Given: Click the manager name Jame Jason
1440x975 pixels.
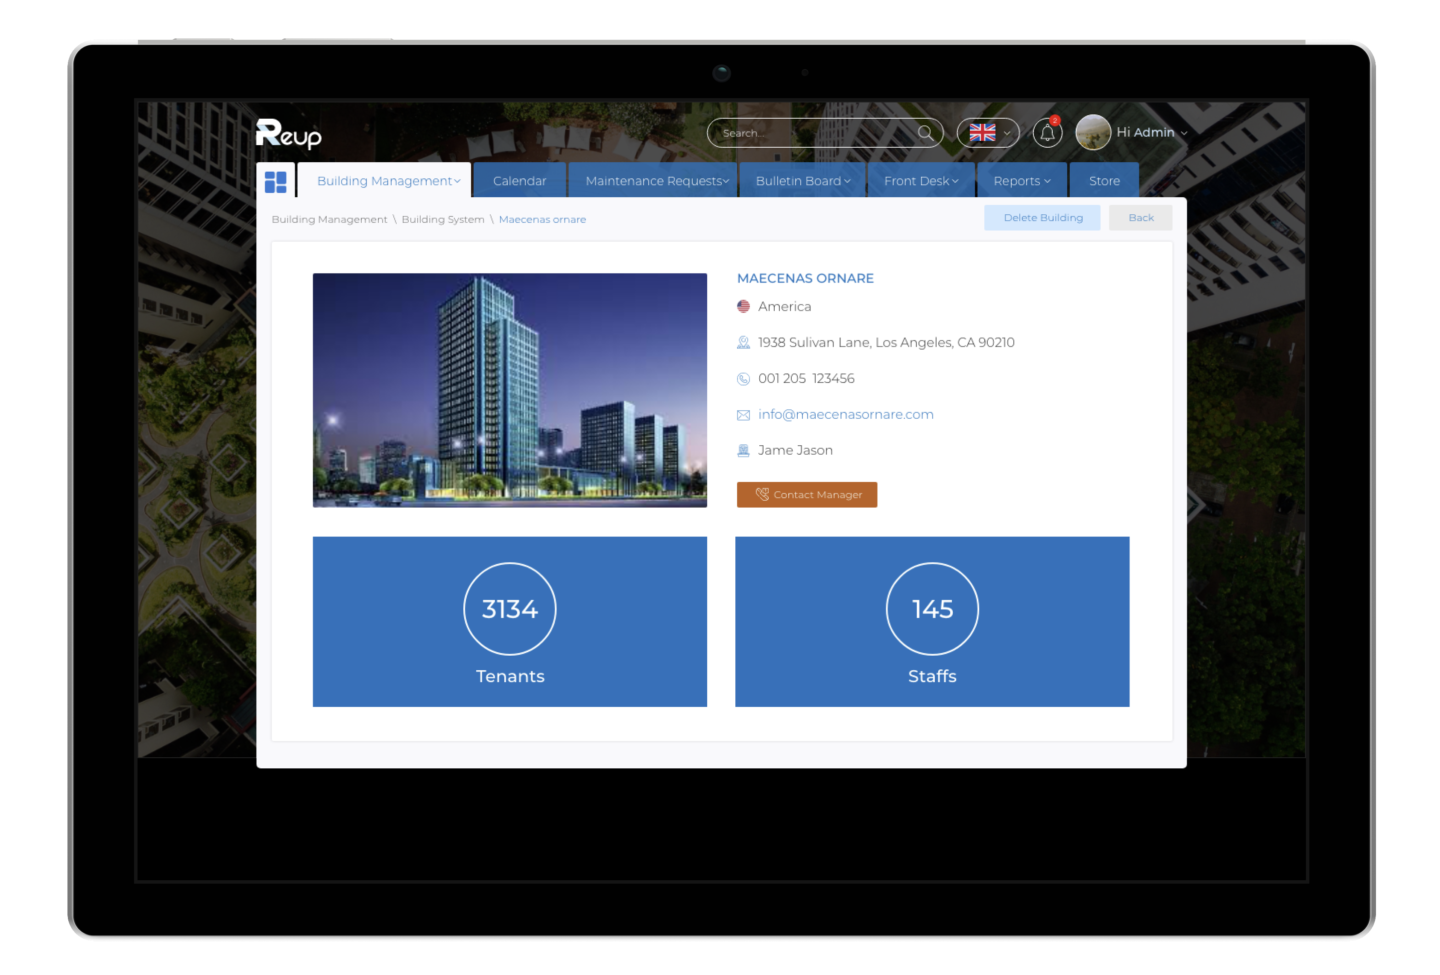Looking at the screenshot, I should click(795, 451).
